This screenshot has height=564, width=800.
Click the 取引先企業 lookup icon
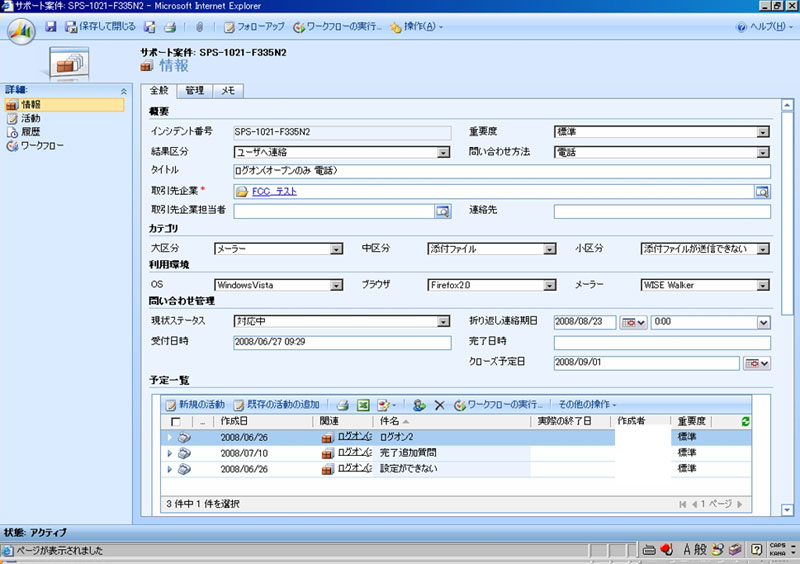pyautogui.click(x=762, y=192)
